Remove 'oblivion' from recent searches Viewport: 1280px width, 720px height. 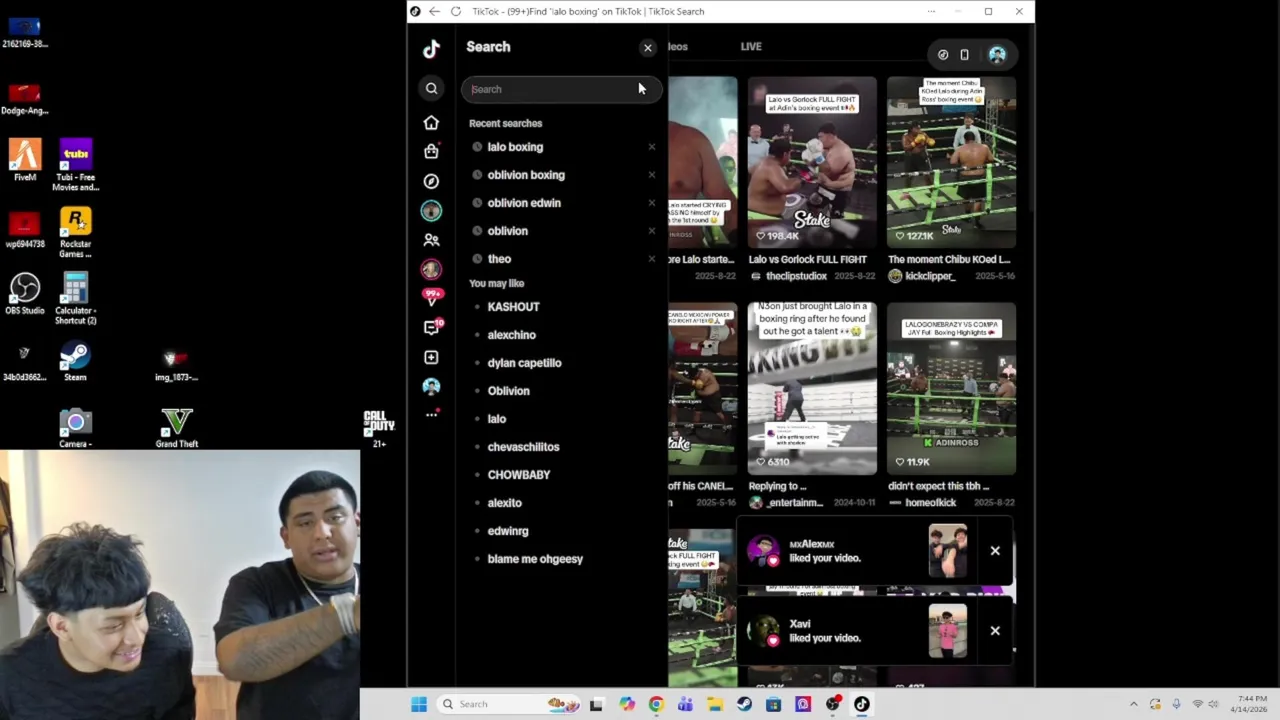tap(651, 231)
